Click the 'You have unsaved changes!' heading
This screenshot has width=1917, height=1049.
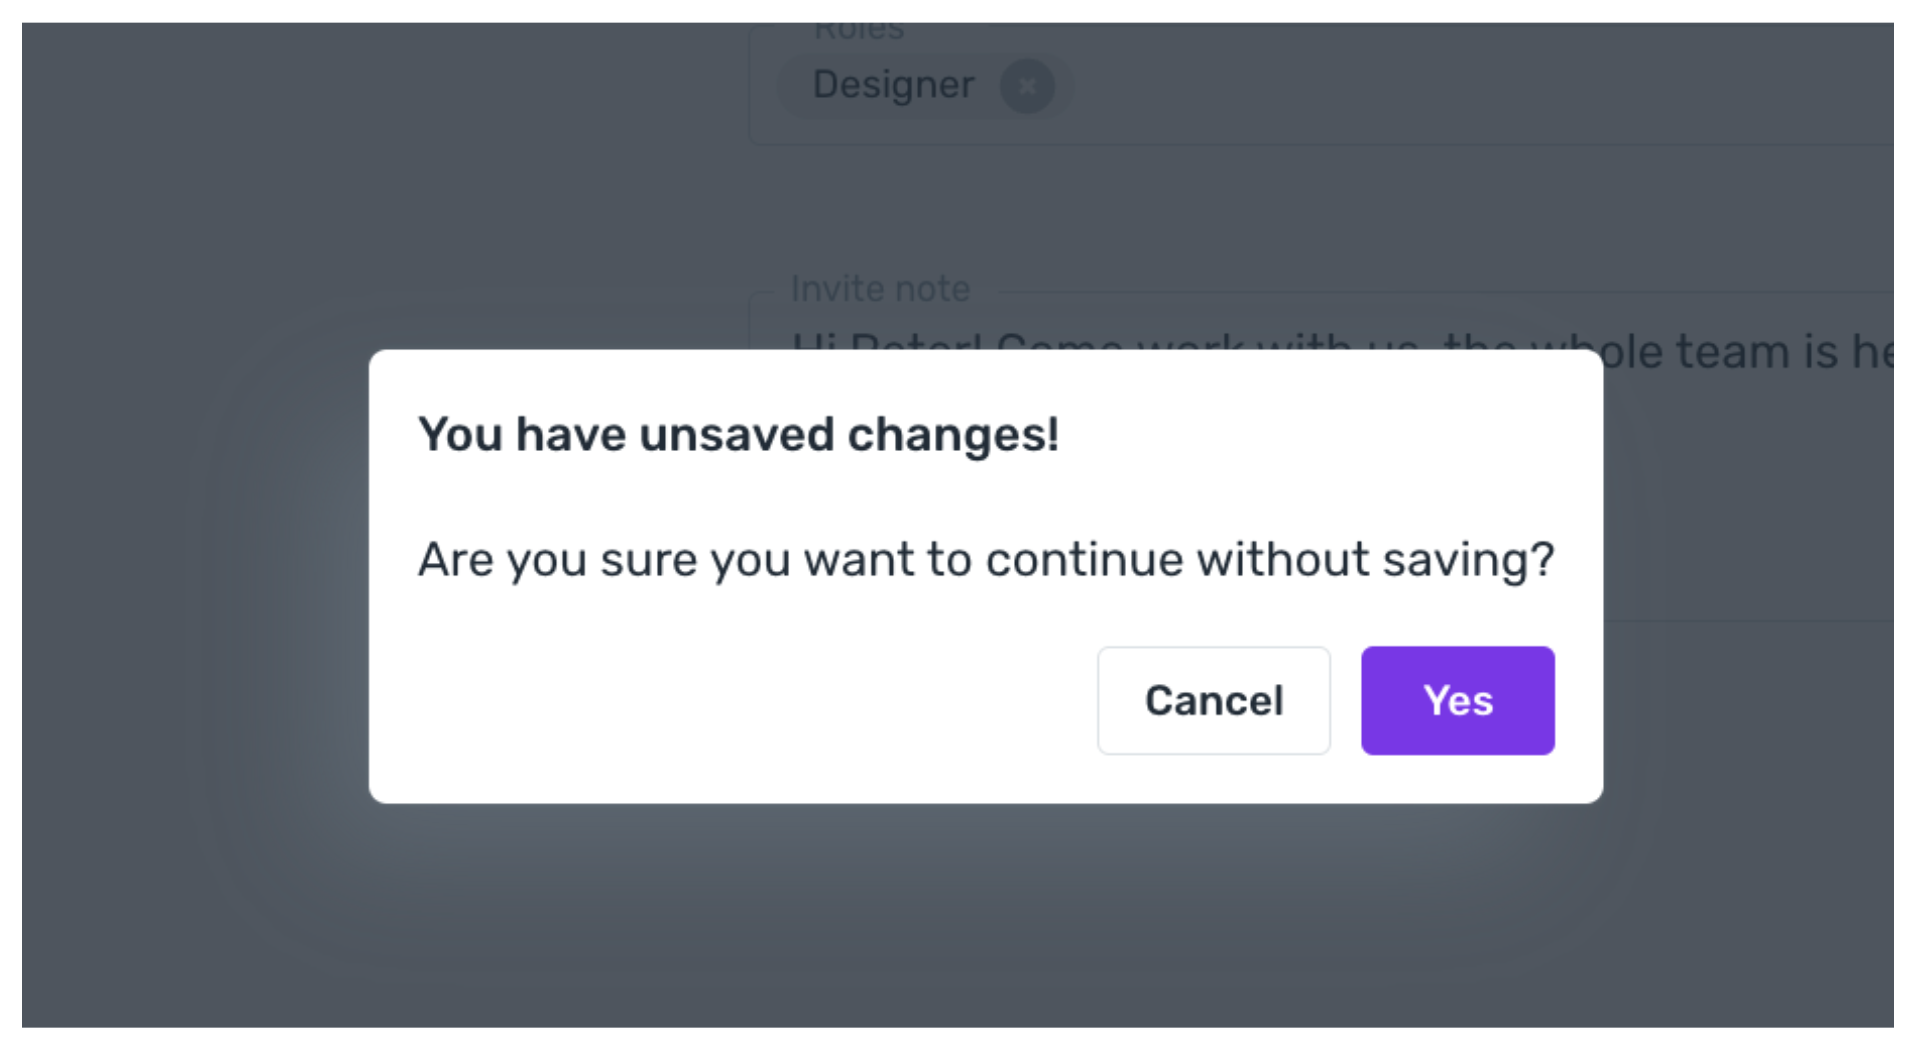pyautogui.click(x=738, y=435)
